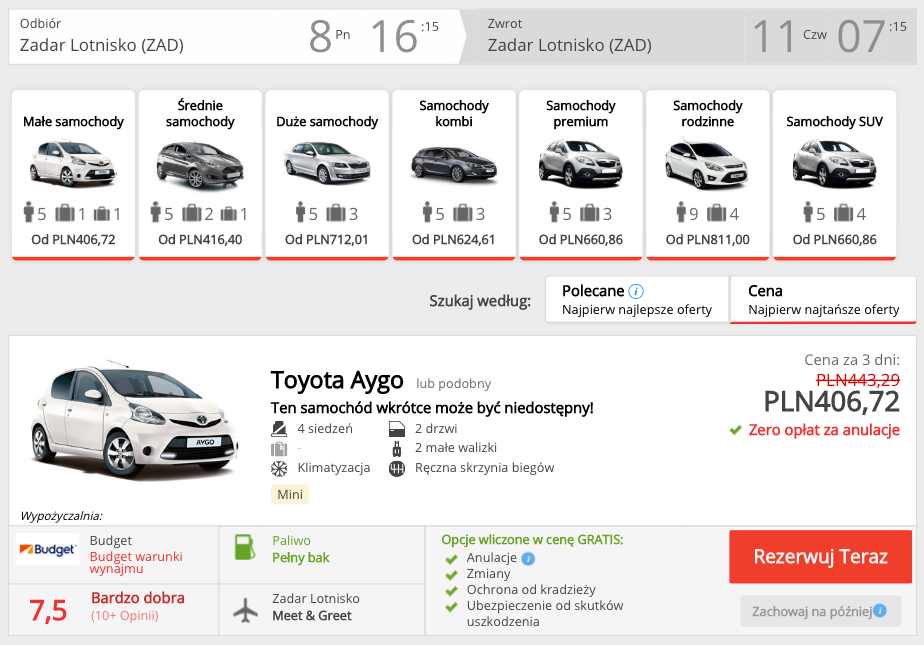Change return date 11 Czw

[x=788, y=36]
